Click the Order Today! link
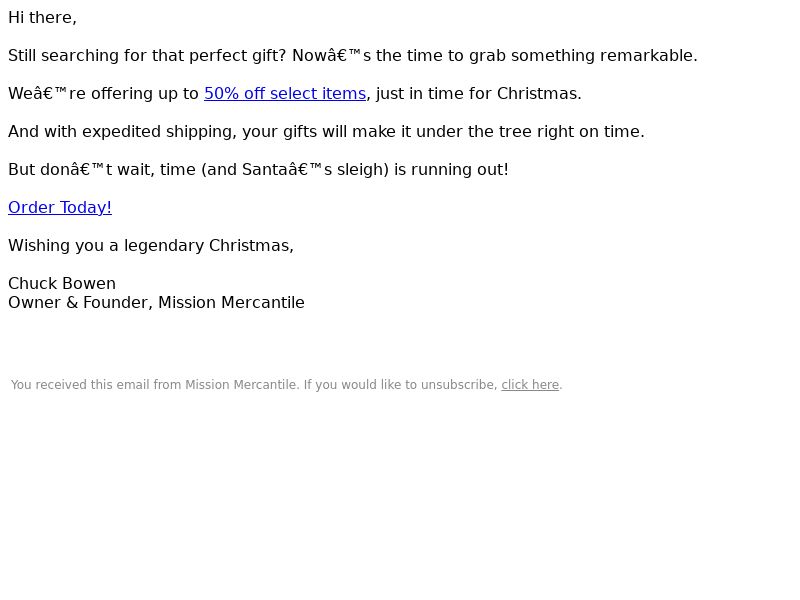This screenshot has width=800, height=600. point(60,208)
